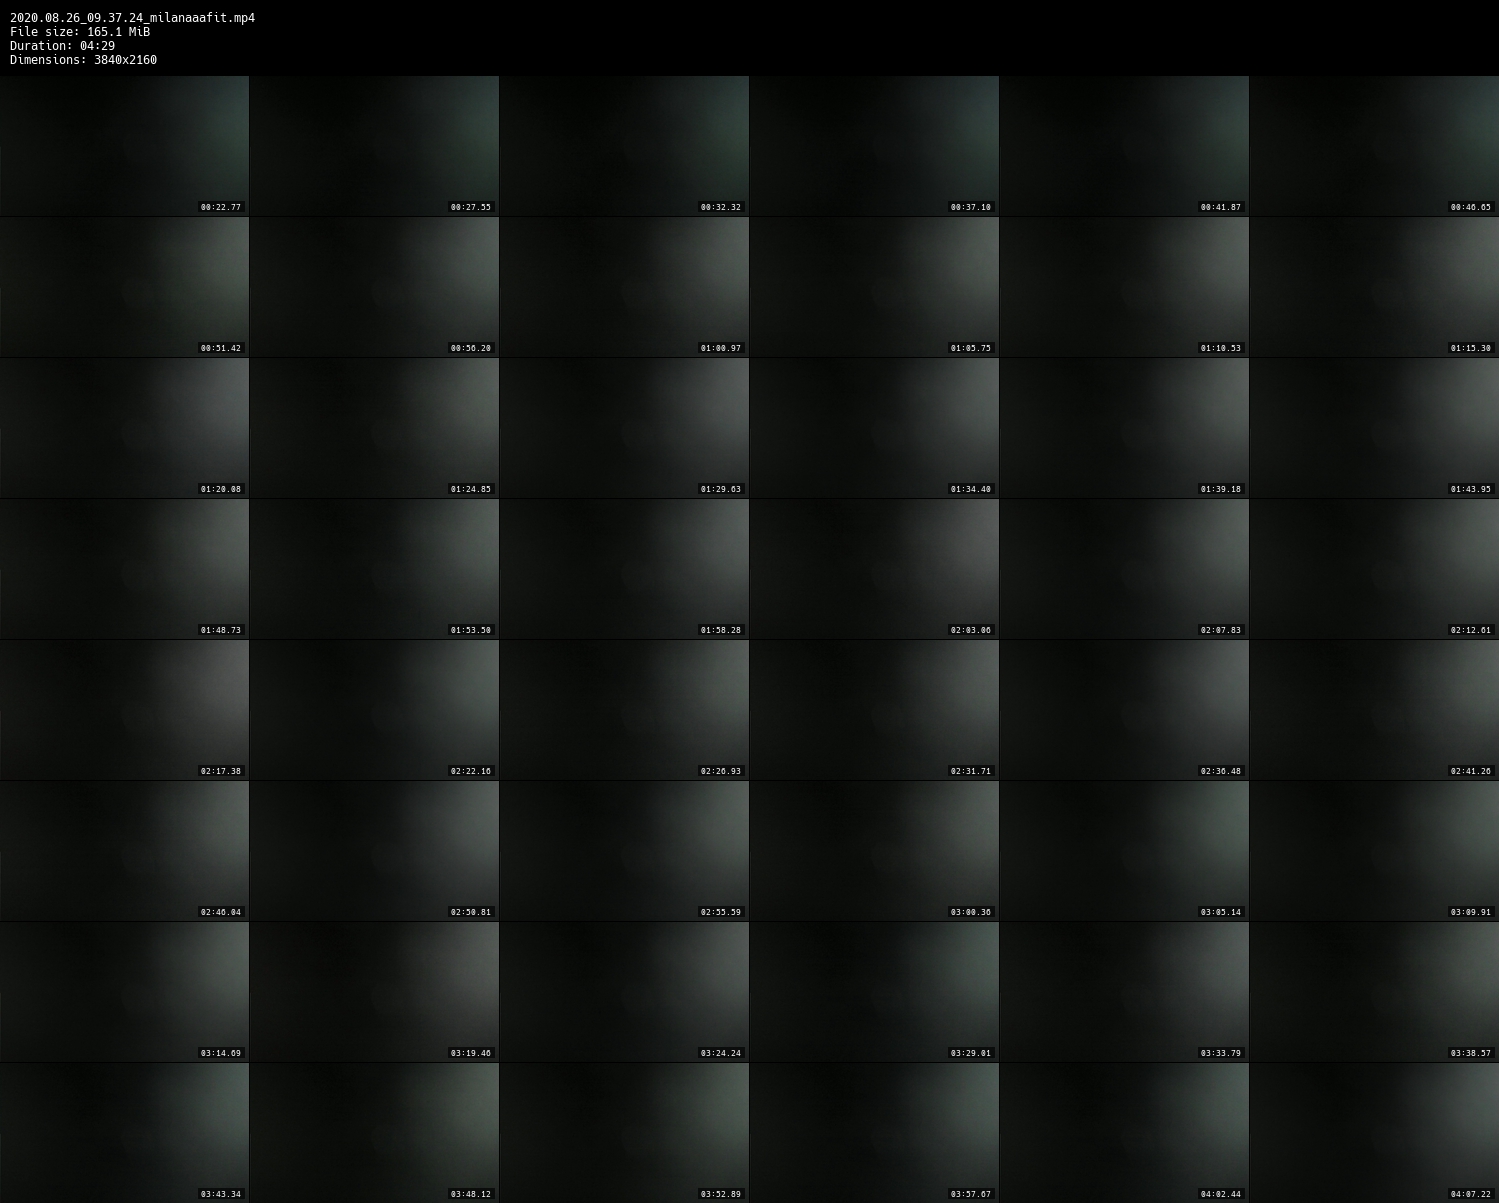The image size is (1499, 1203).
Task: Select the thumbnail stamped 01:20.08
Action: (124, 428)
